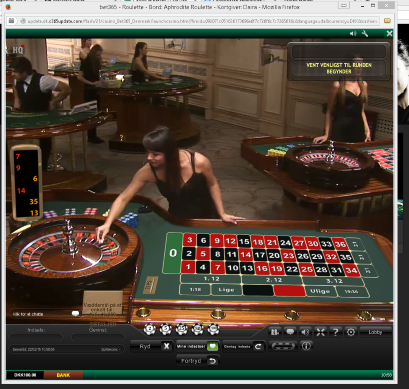Screen dimensions: 409x389
Task: Open the players statistics icon in bottom toolbar
Action: (275, 332)
